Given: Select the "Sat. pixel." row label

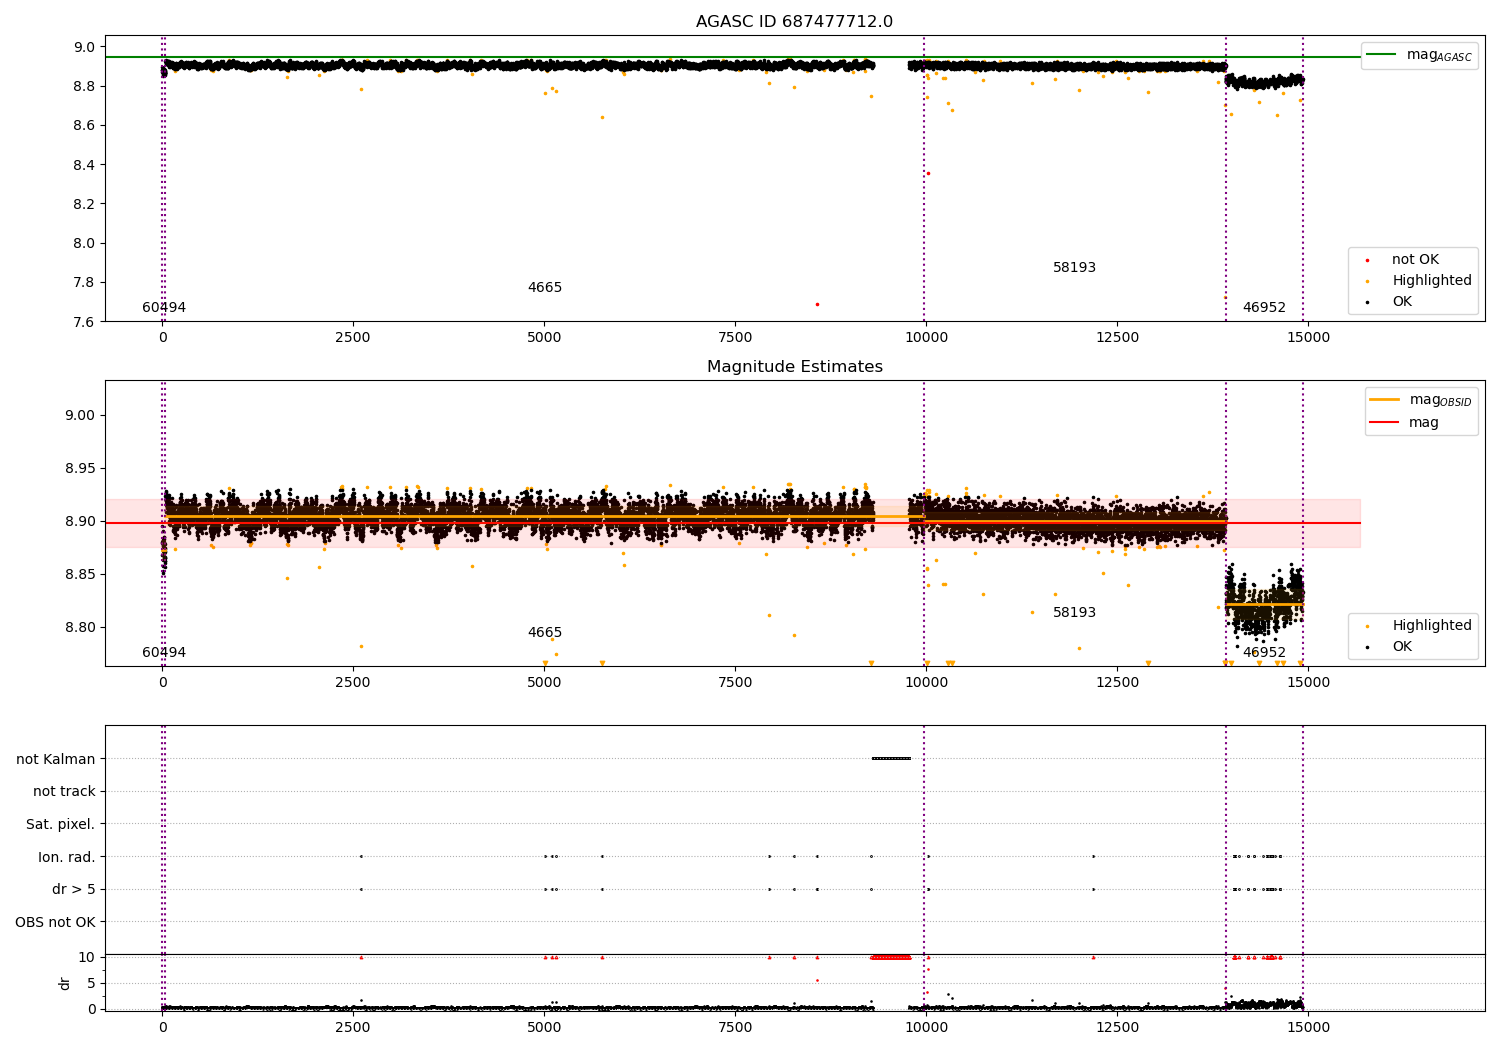Looking at the screenshot, I should 61,824.
